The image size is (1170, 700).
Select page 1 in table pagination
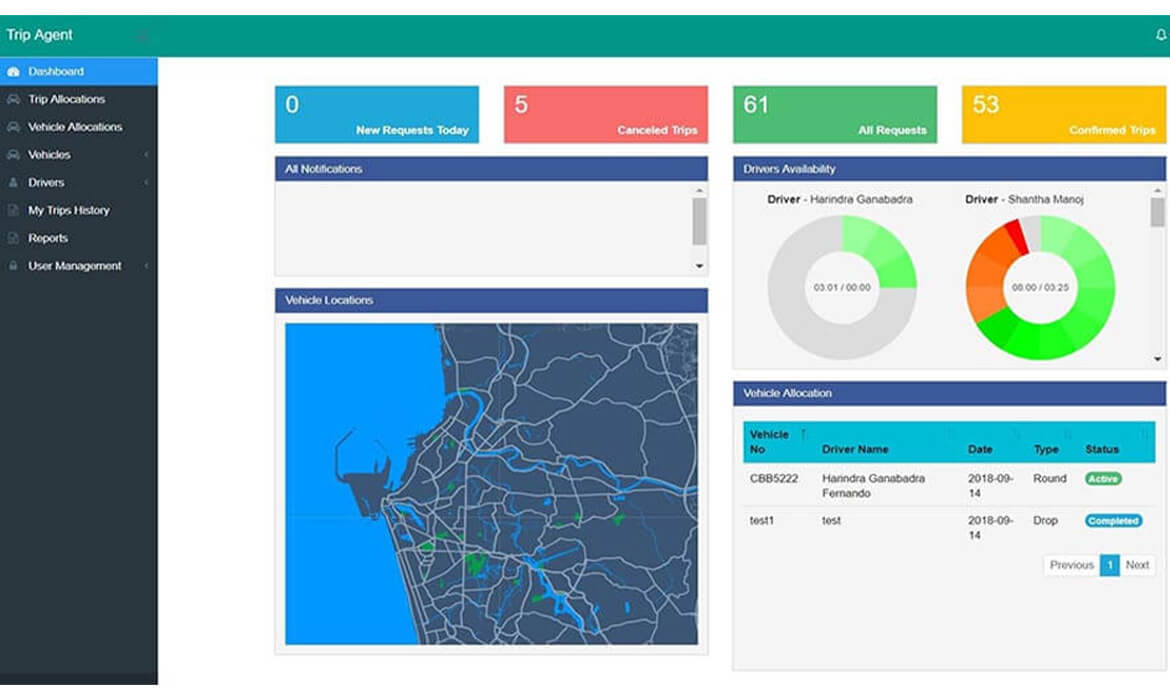1109,565
